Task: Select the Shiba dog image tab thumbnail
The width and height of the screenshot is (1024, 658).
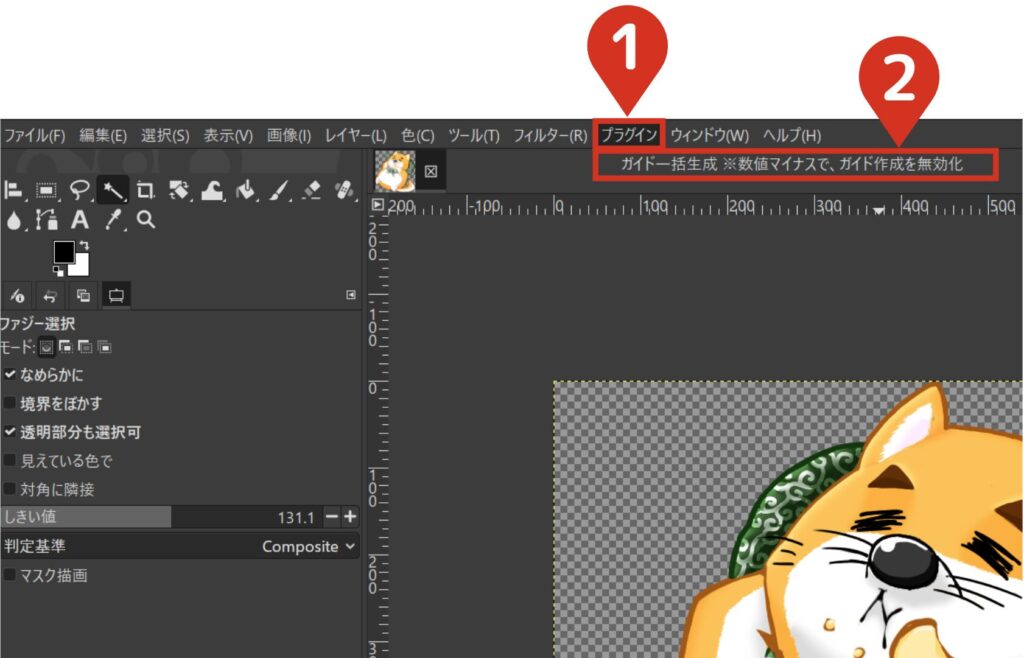Action: (394, 170)
